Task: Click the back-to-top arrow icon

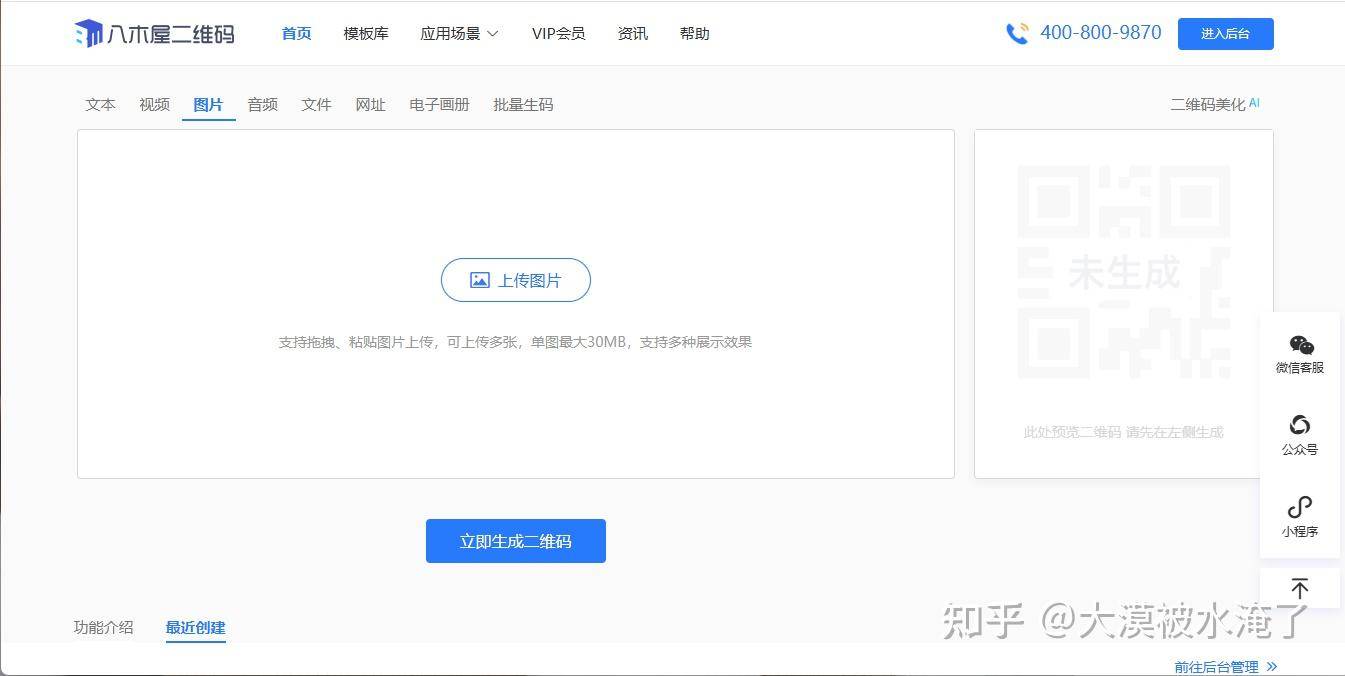Action: [x=1300, y=588]
